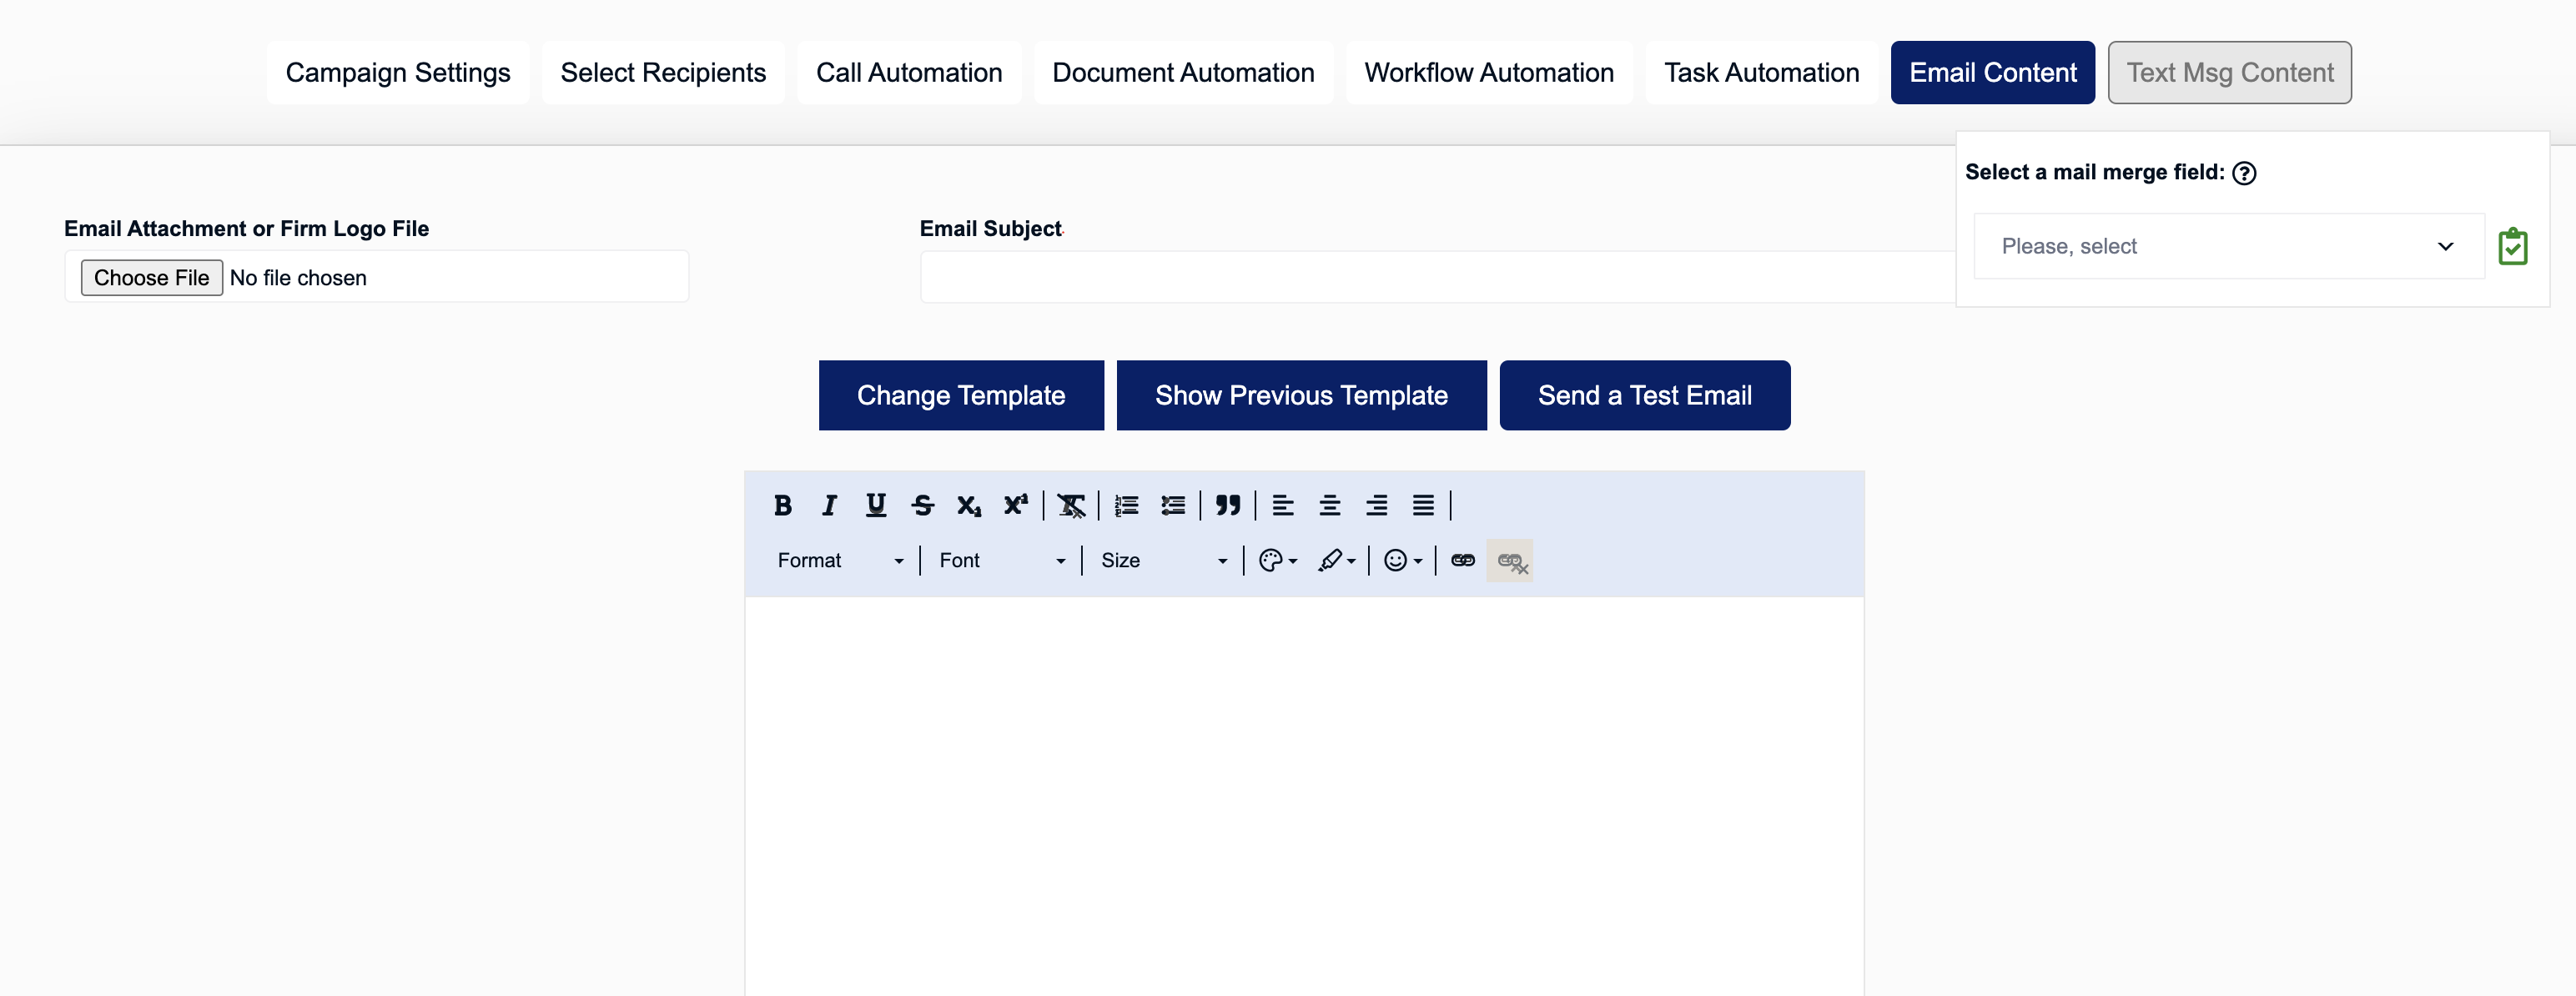Toggle underline formatting
Image resolution: width=2576 pixels, height=996 pixels.
click(875, 506)
